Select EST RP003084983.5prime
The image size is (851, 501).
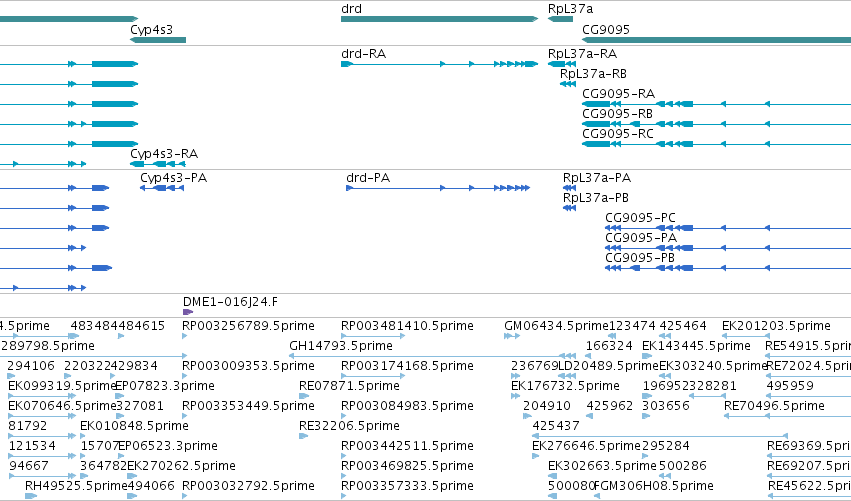click(407, 406)
